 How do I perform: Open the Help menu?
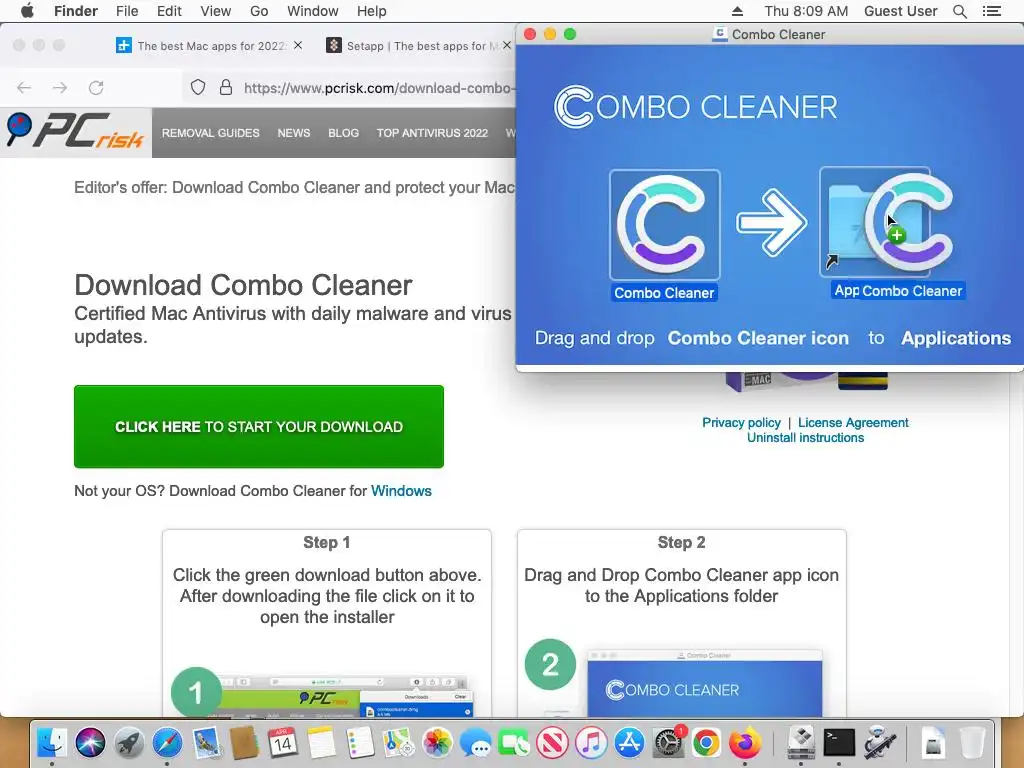[372, 11]
